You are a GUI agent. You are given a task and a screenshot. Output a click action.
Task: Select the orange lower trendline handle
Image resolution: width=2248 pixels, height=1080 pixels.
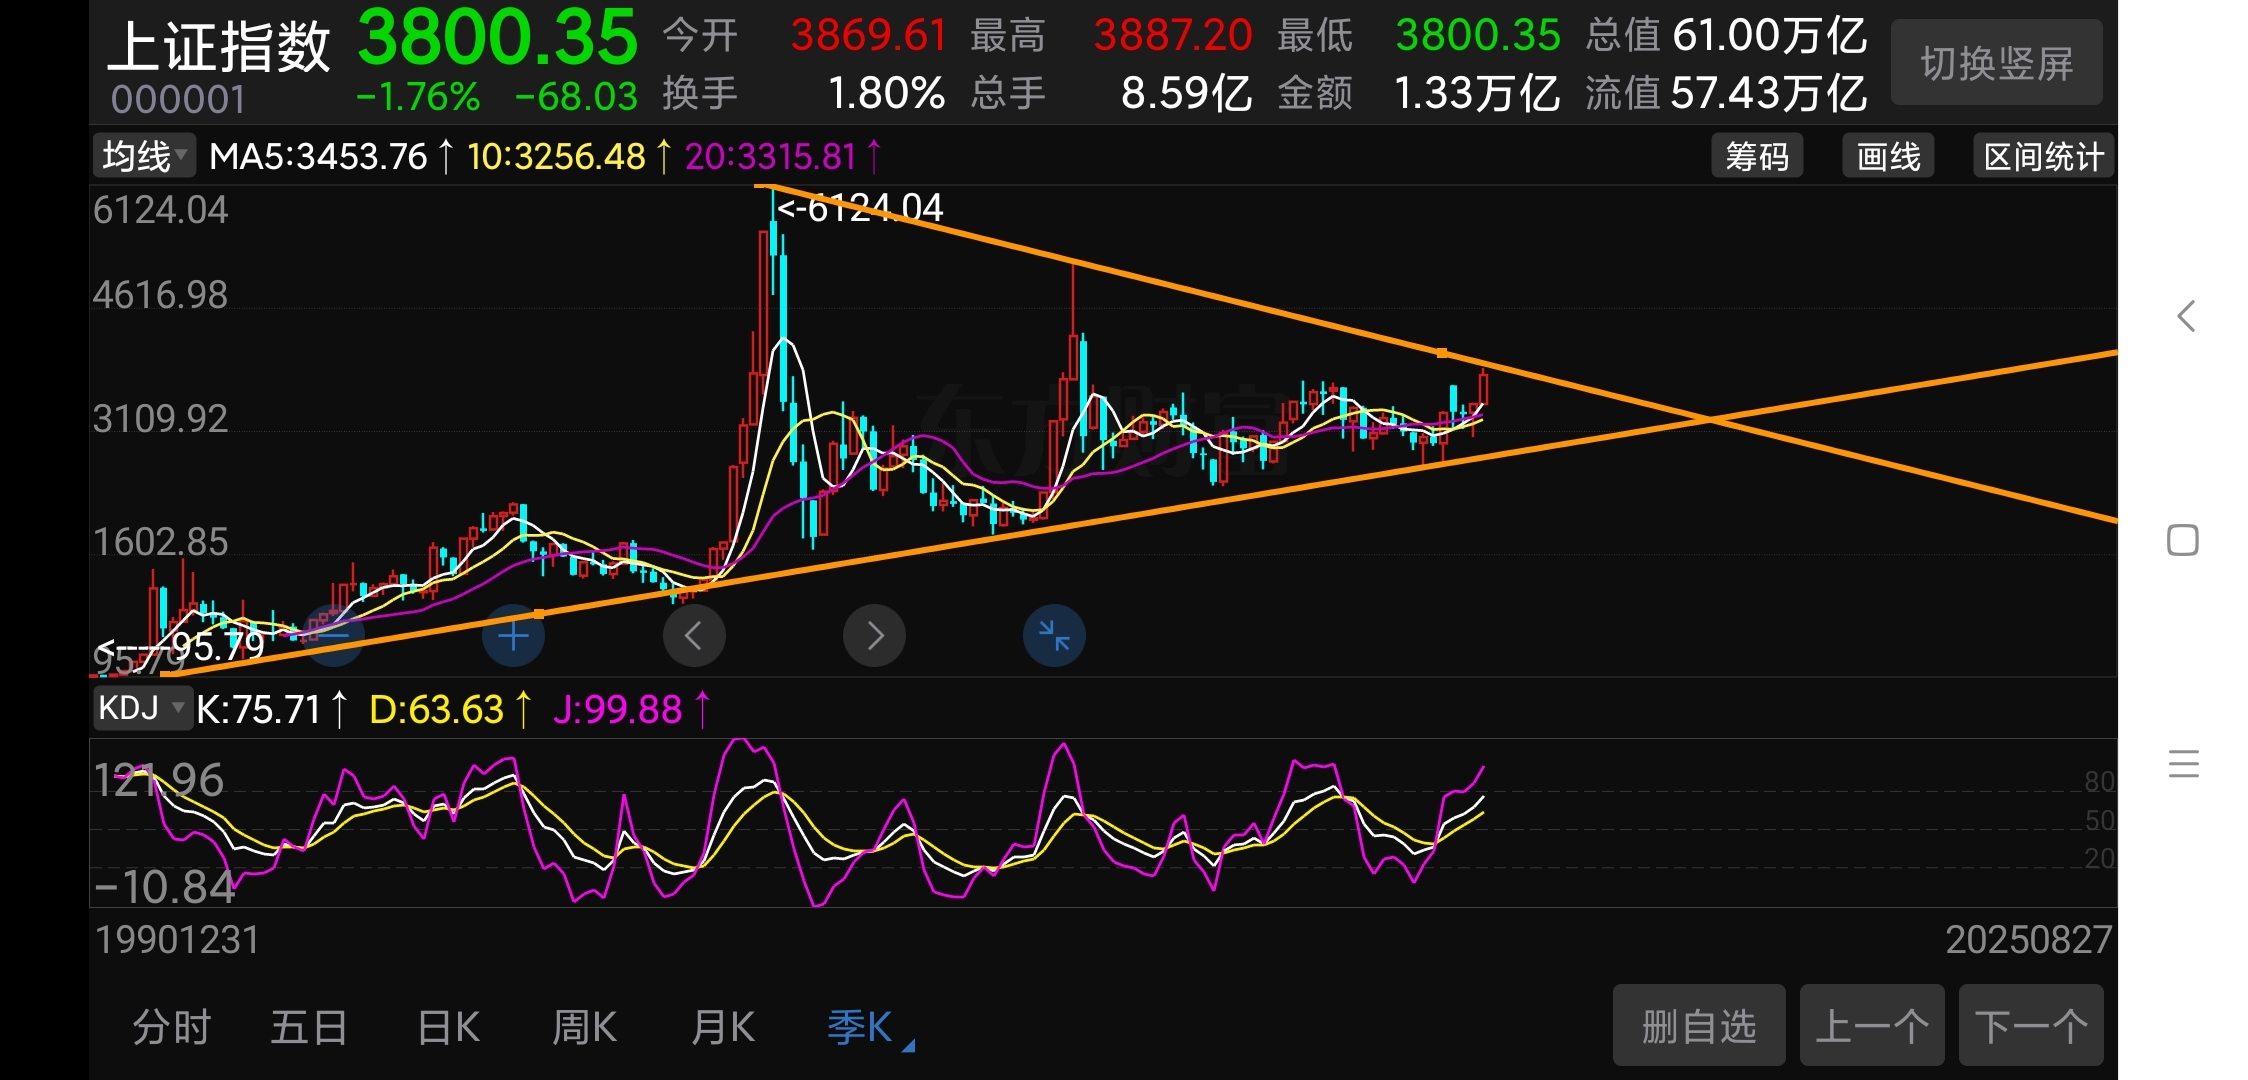tap(540, 614)
